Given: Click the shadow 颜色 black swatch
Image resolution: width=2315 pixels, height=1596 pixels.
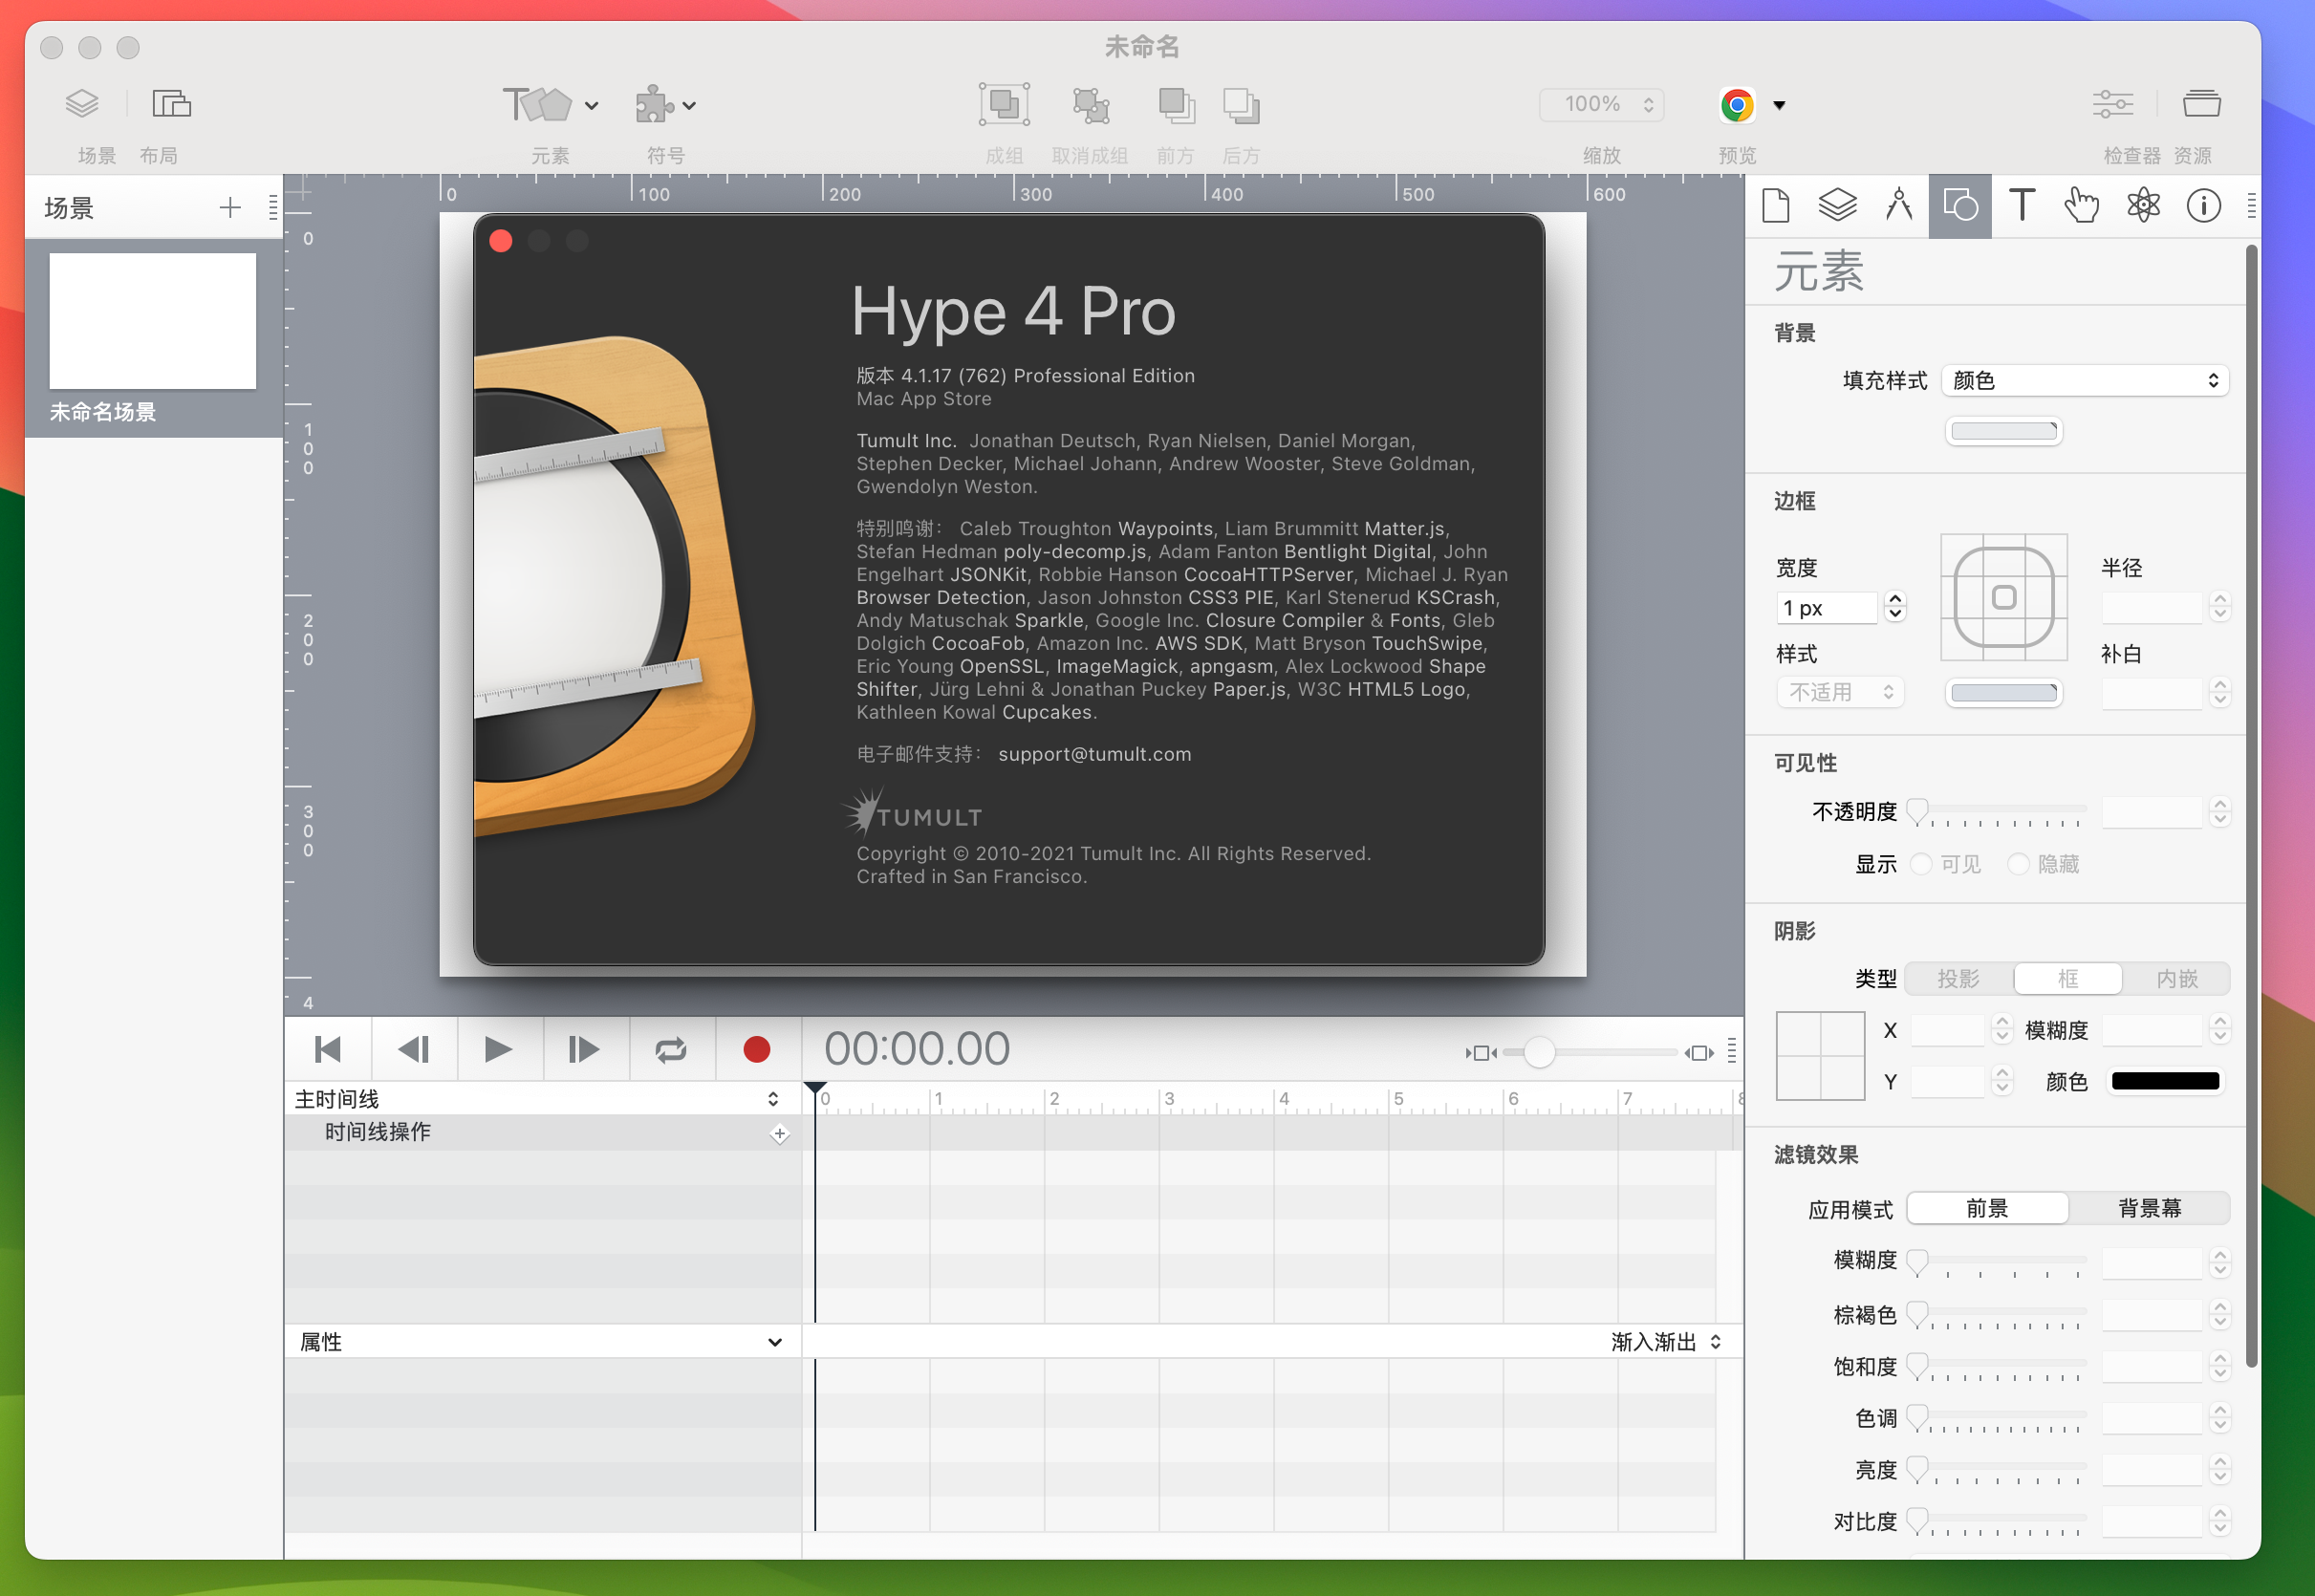Looking at the screenshot, I should click(2165, 1081).
